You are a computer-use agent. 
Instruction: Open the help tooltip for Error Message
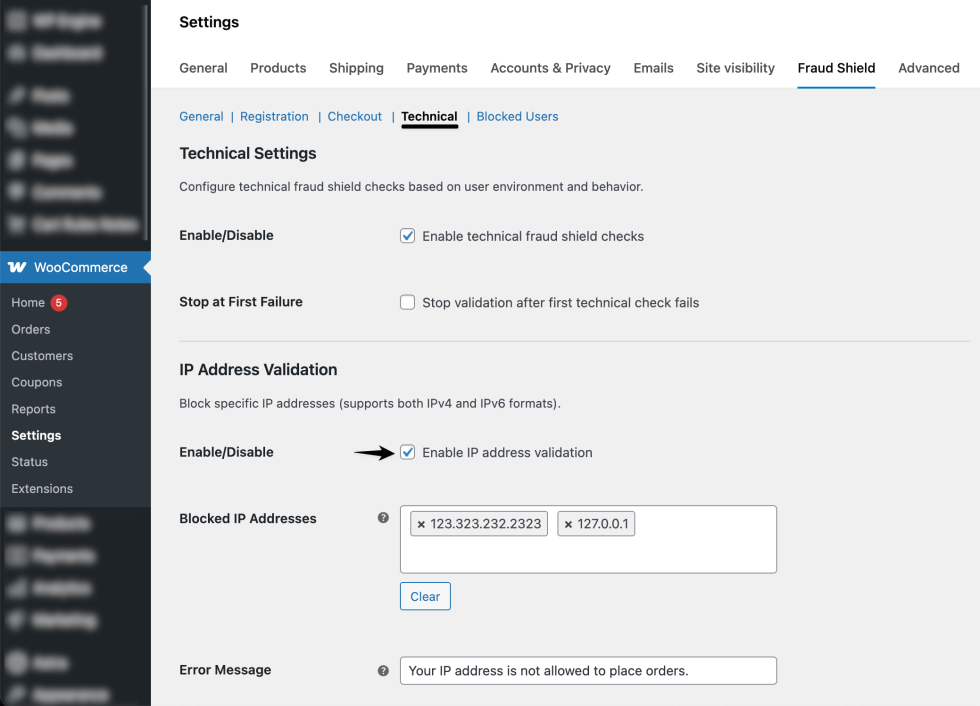coord(383,670)
